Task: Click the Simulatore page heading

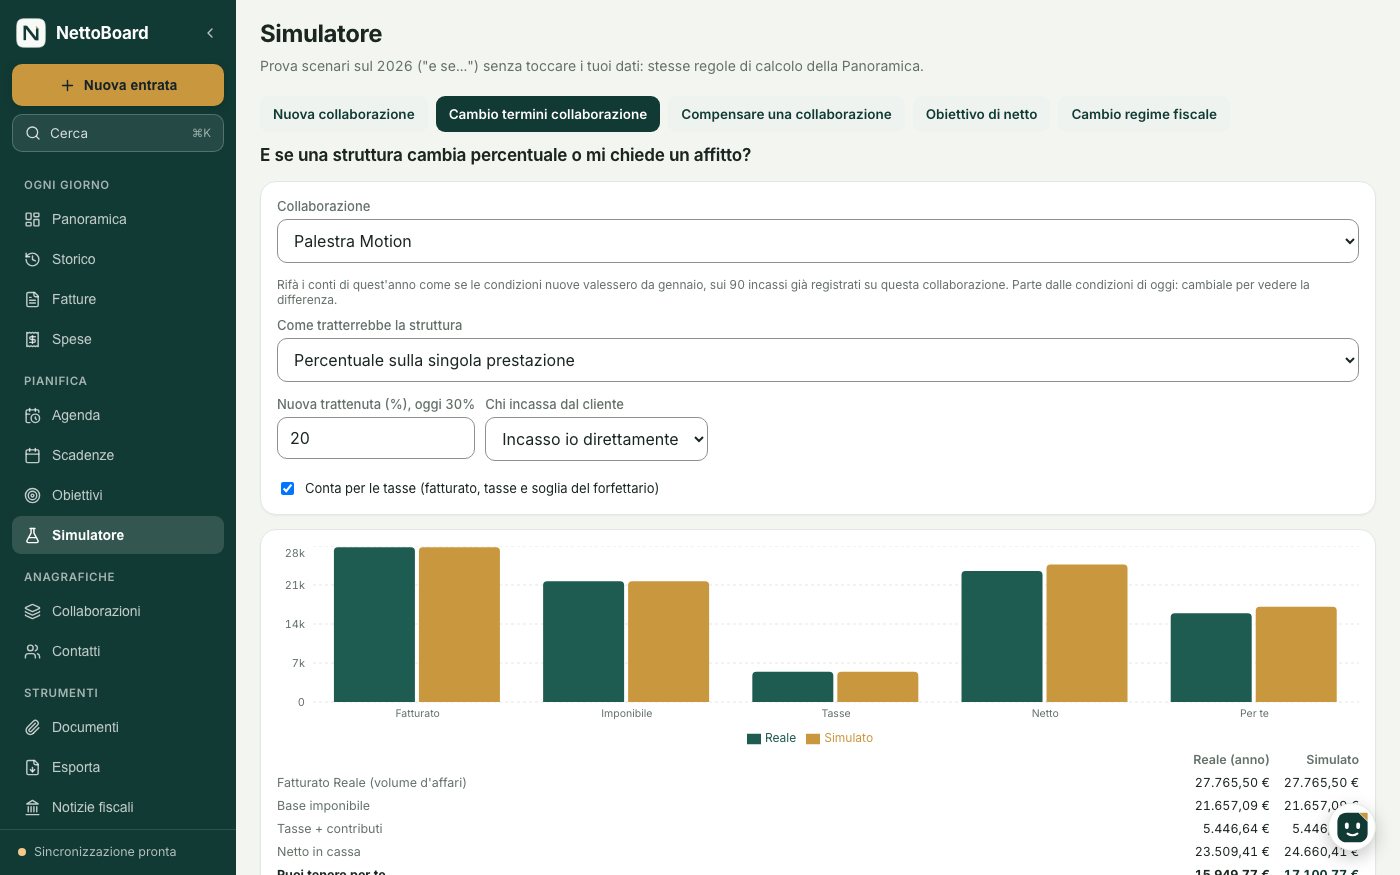Action: point(321,33)
